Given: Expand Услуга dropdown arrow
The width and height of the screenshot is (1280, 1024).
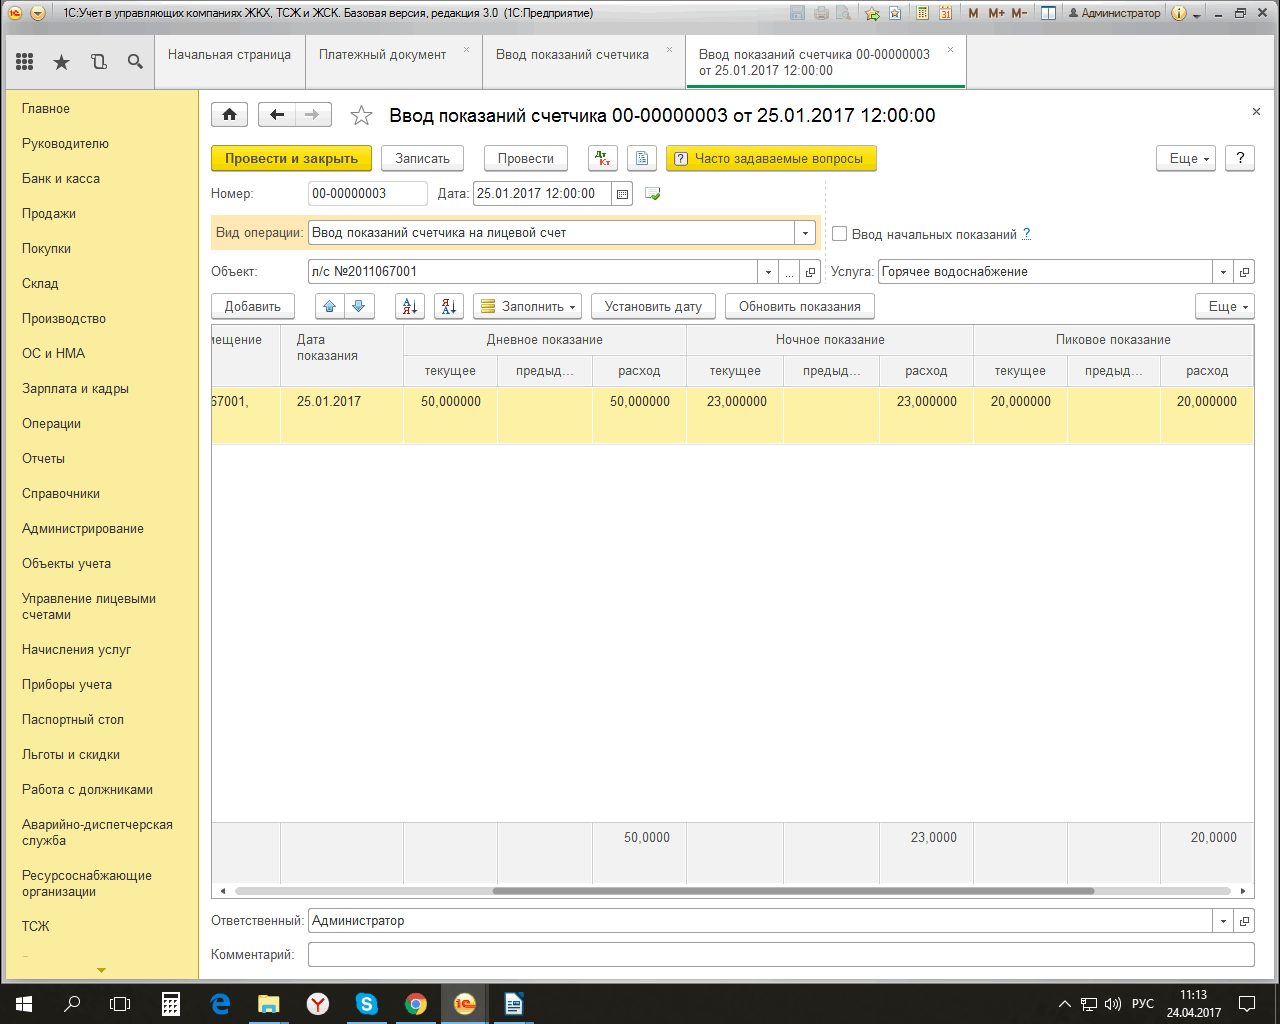Looking at the screenshot, I should click(1223, 272).
